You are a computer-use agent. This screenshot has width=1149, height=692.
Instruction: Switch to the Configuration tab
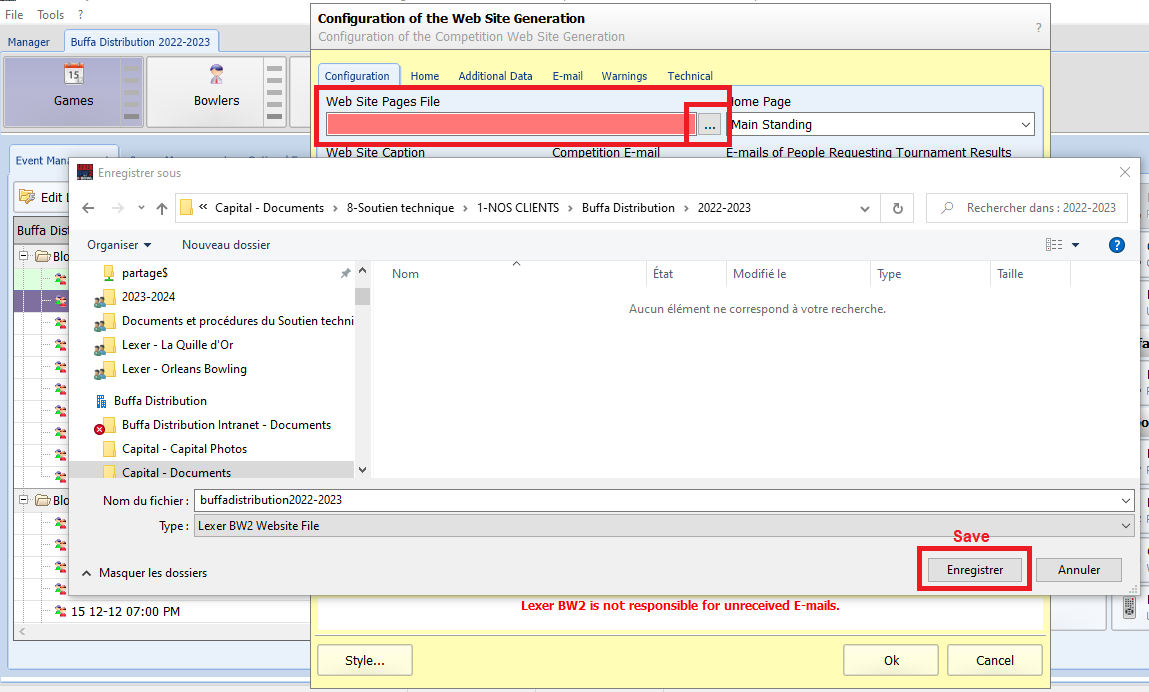(358, 76)
